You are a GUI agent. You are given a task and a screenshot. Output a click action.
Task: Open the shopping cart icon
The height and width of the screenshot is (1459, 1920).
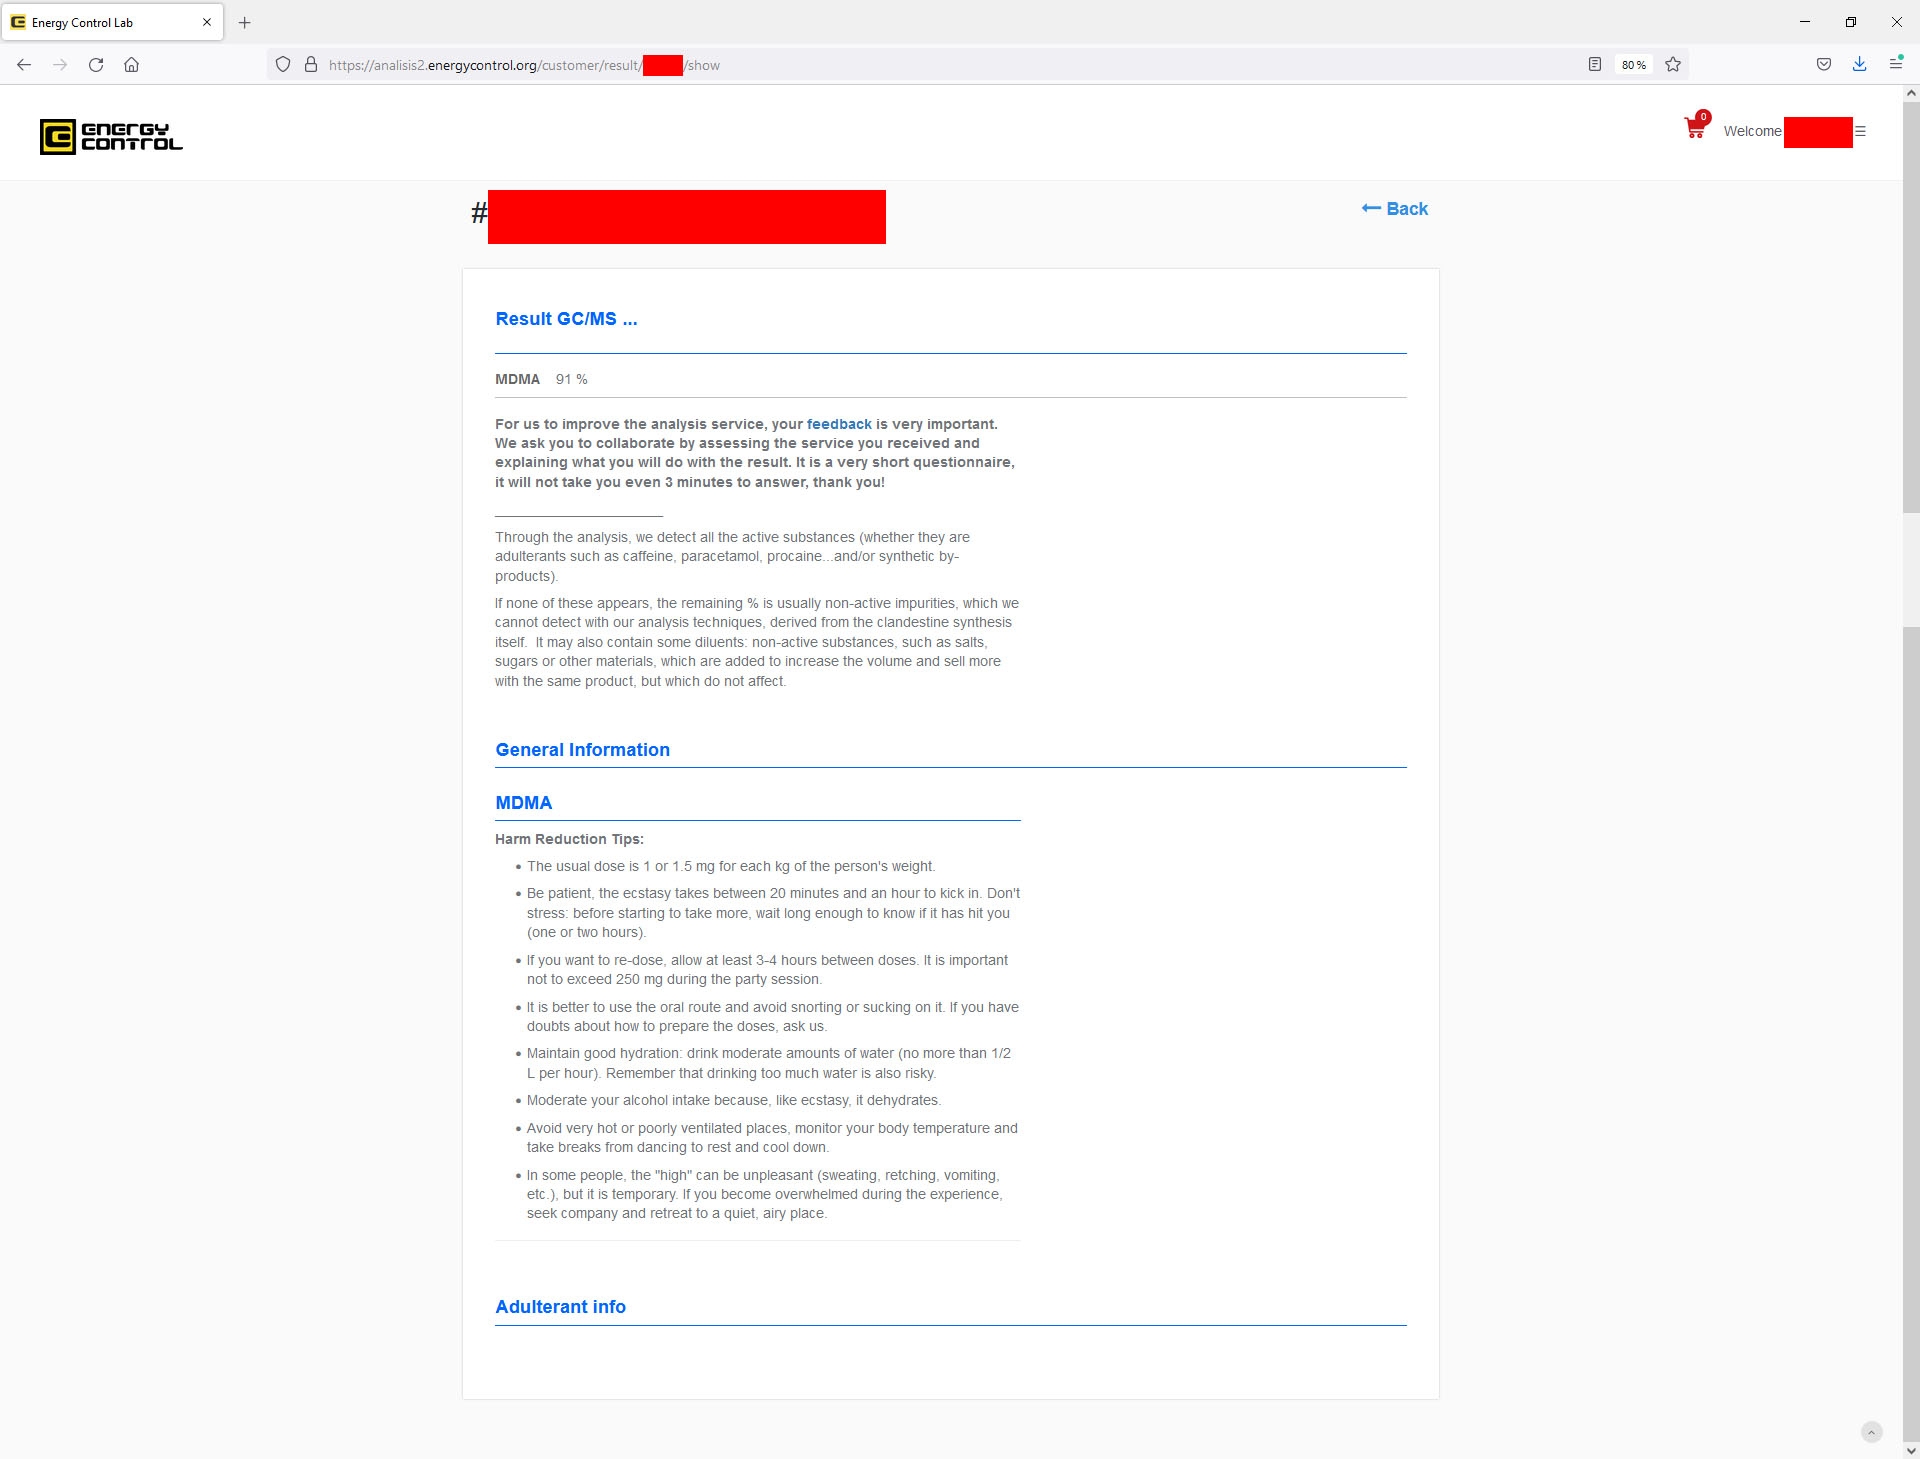[1696, 127]
